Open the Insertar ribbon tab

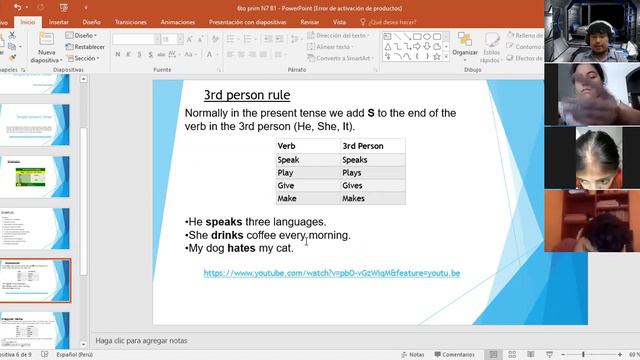tap(59, 22)
